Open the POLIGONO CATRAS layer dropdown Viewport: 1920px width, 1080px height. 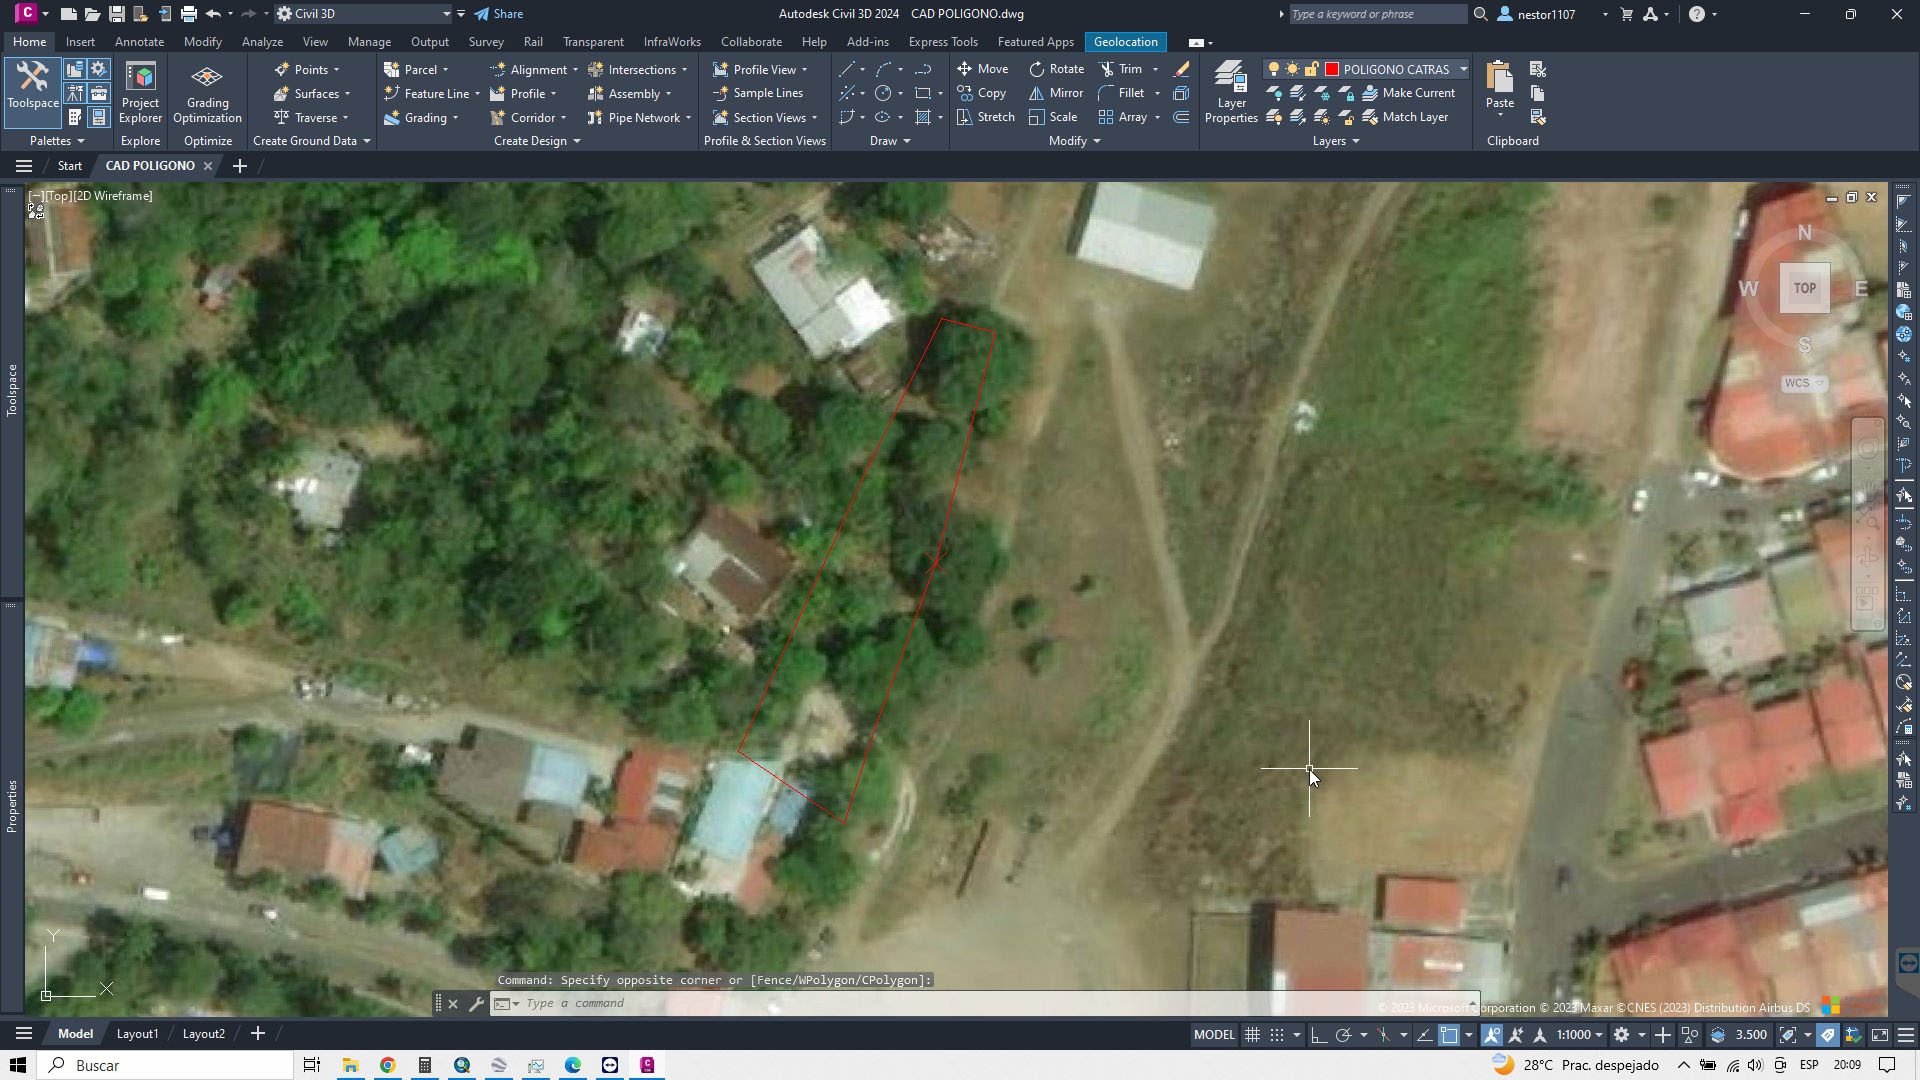click(x=1463, y=69)
